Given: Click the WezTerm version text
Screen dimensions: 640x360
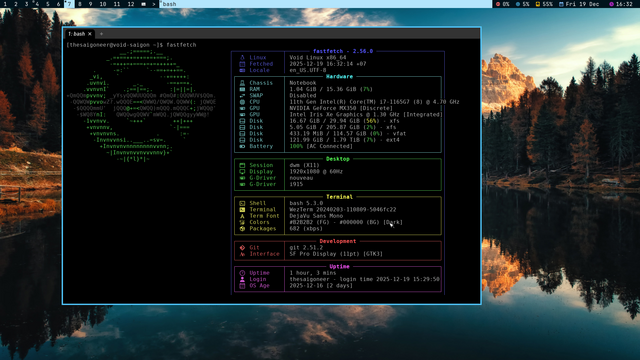Looking at the screenshot, I should [x=343, y=209].
